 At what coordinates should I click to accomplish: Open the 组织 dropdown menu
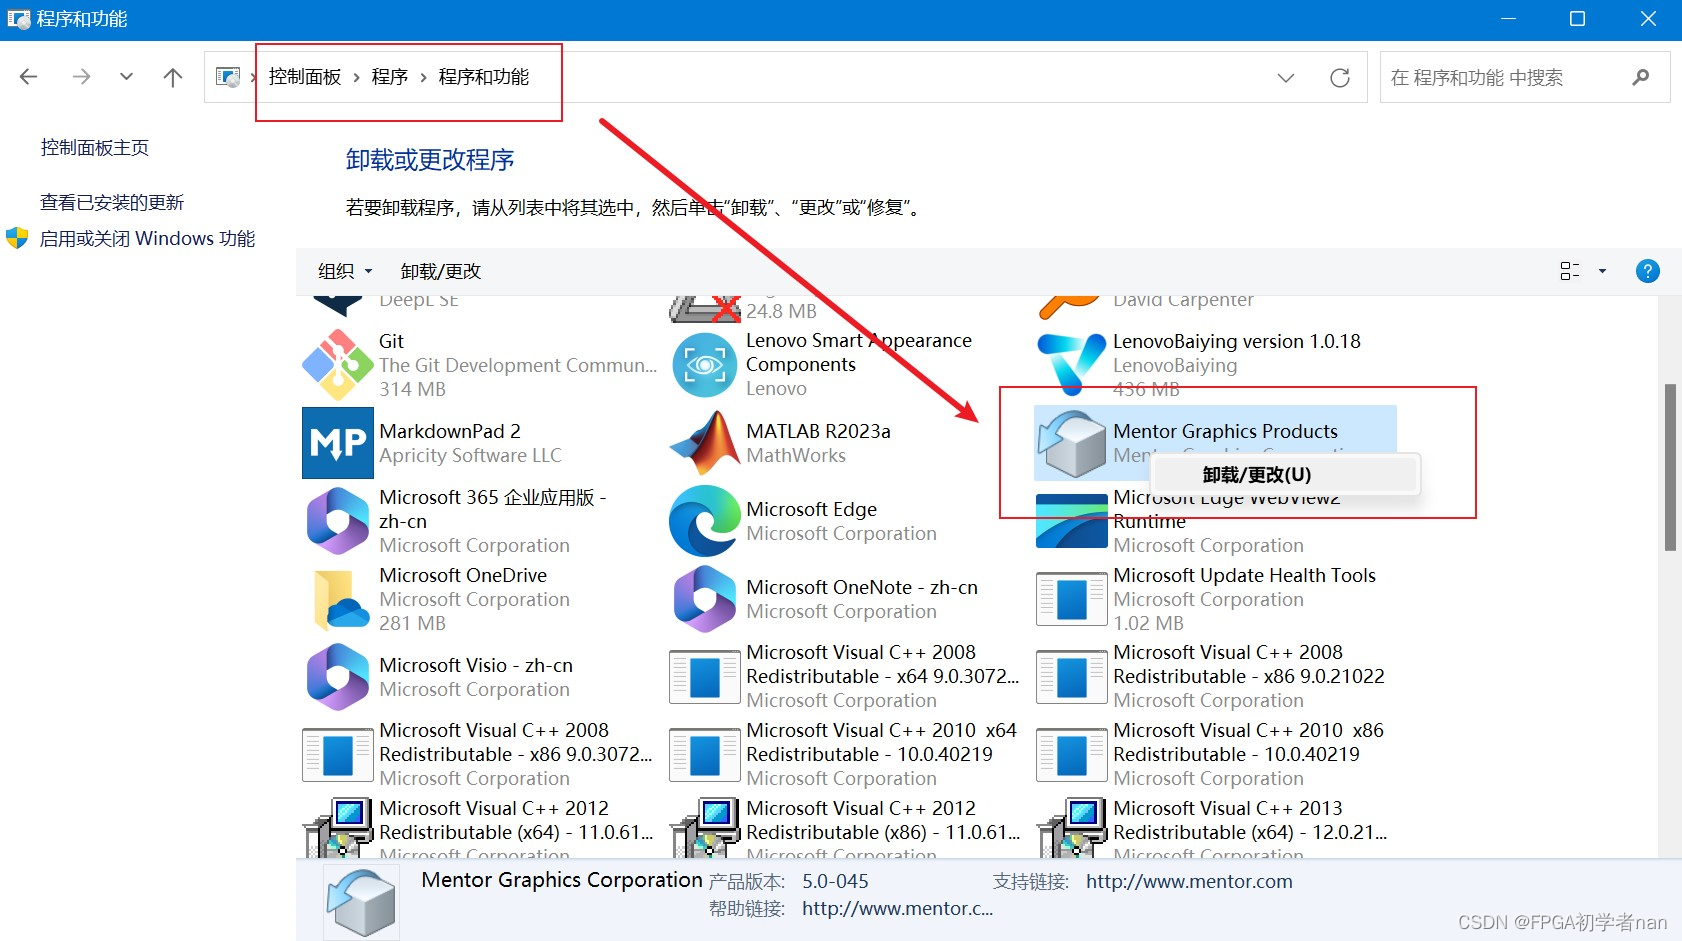tap(345, 271)
